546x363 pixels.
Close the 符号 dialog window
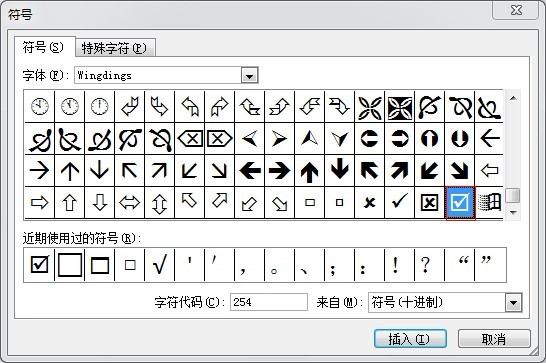(x=516, y=10)
